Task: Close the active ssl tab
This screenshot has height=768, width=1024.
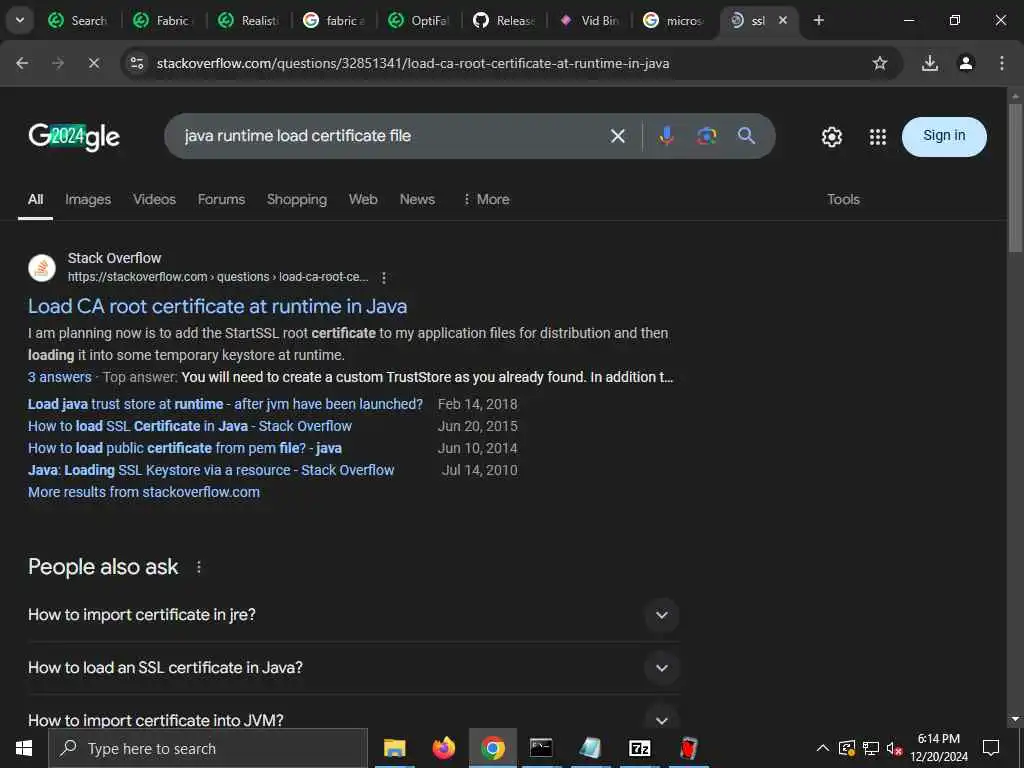Action: (783, 20)
